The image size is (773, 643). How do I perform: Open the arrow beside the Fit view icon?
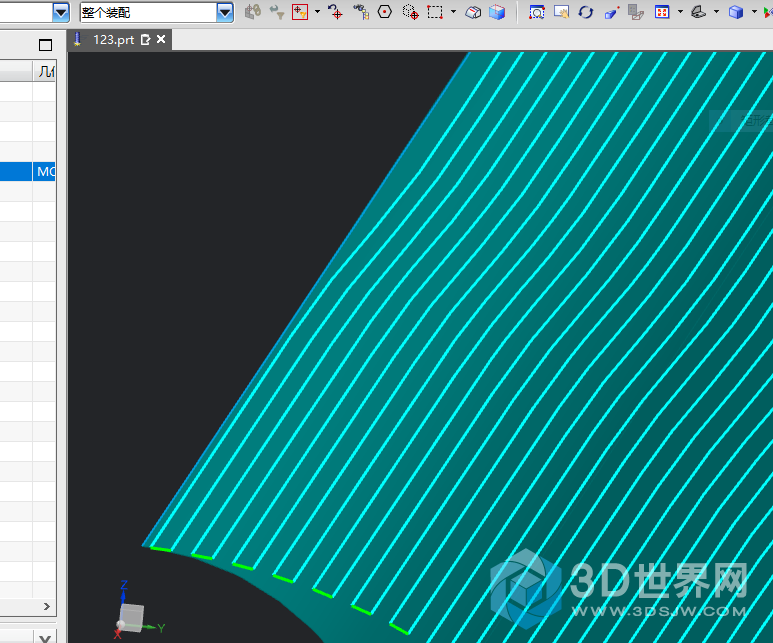[680, 12]
